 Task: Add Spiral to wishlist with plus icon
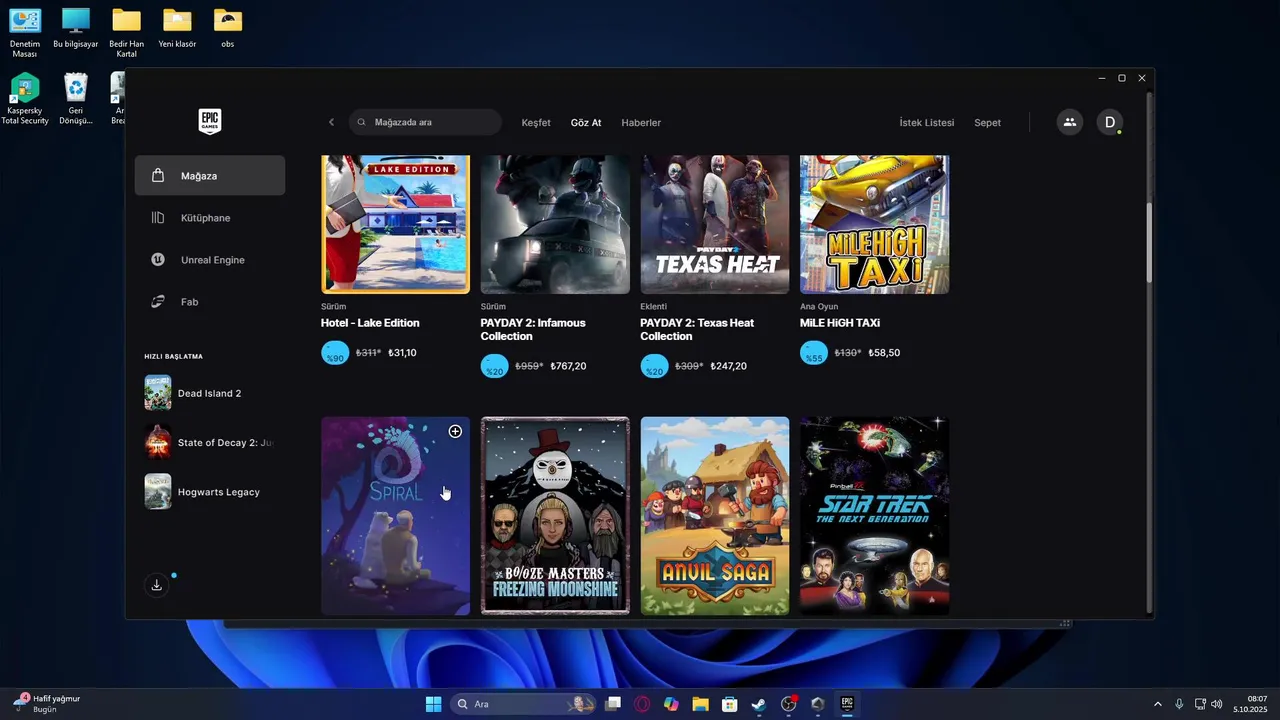click(455, 431)
